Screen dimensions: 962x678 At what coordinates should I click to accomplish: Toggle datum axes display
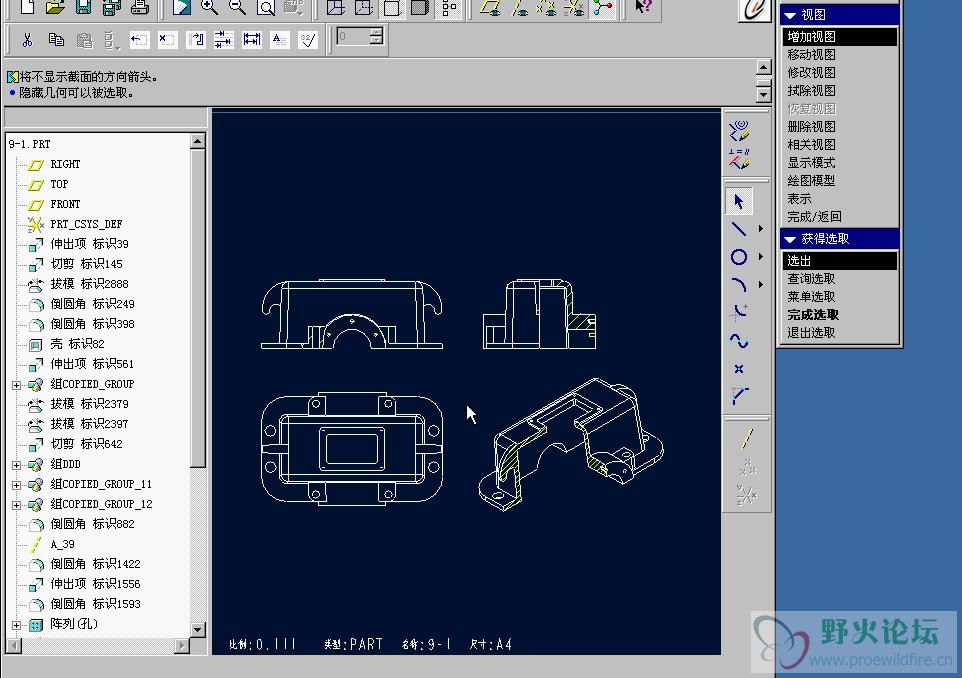click(518, 7)
